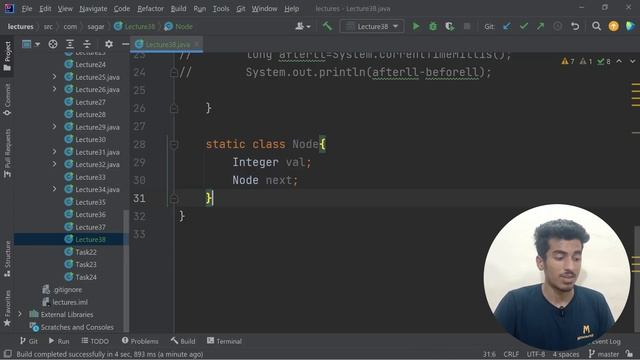Open Project view mode dropdown
The width and height of the screenshot is (640, 360).
point(31,44)
